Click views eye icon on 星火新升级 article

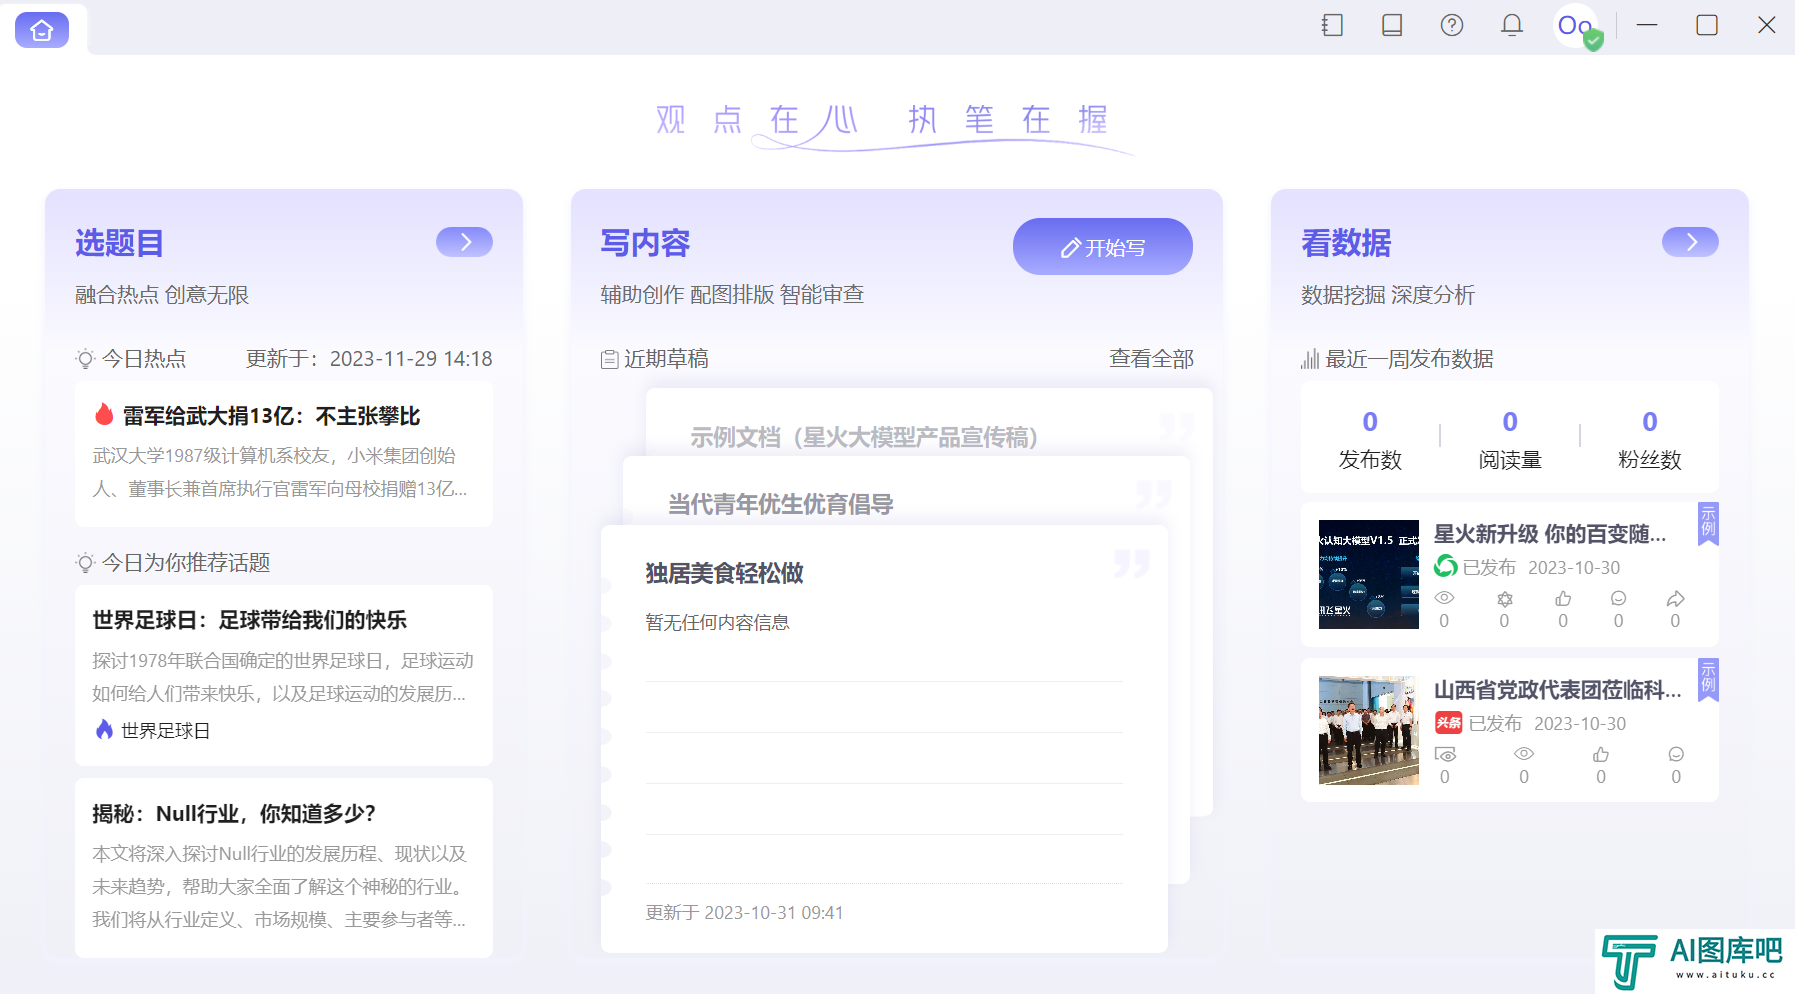1444,598
